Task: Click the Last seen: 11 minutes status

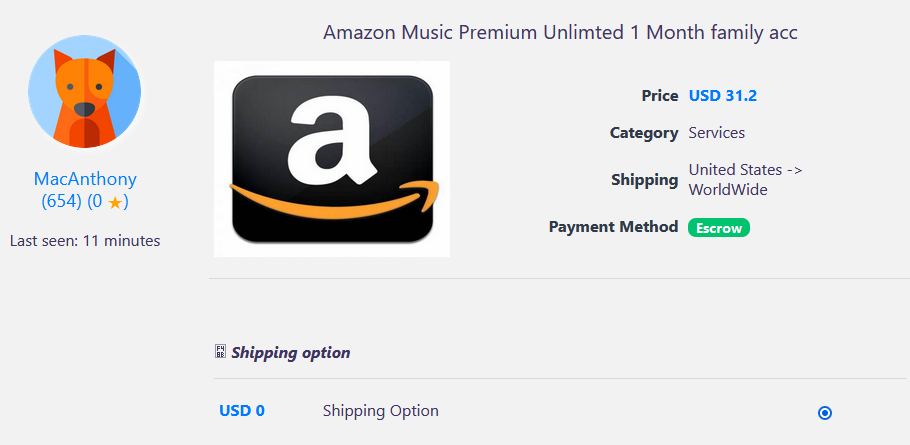Action: [x=85, y=240]
